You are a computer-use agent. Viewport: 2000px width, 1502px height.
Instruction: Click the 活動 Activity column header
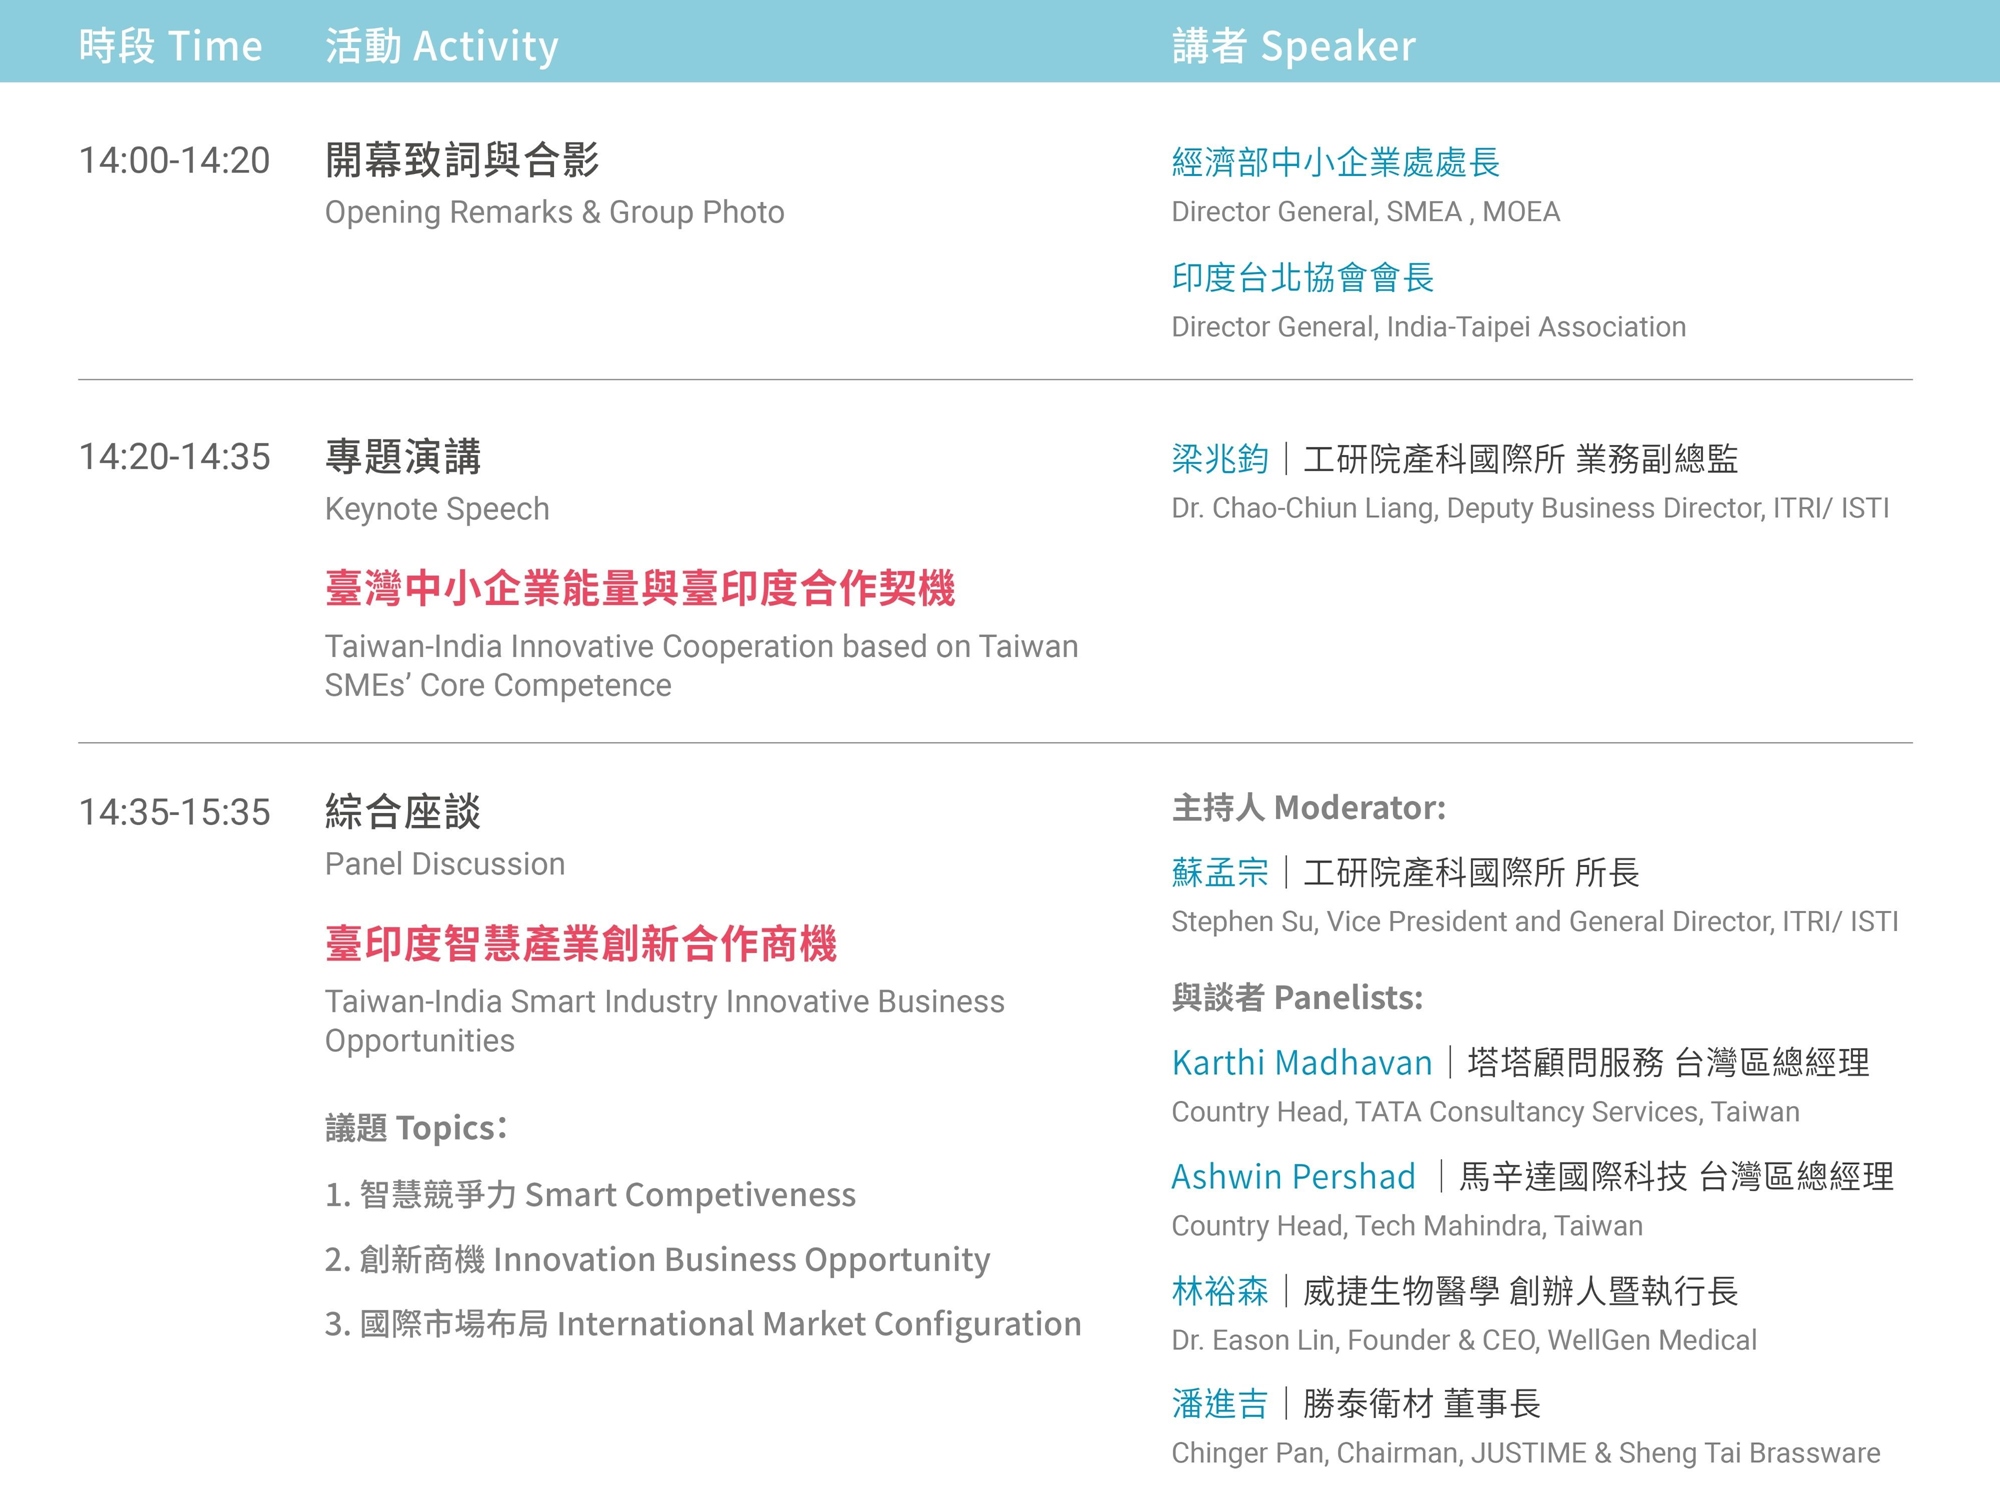point(441,46)
